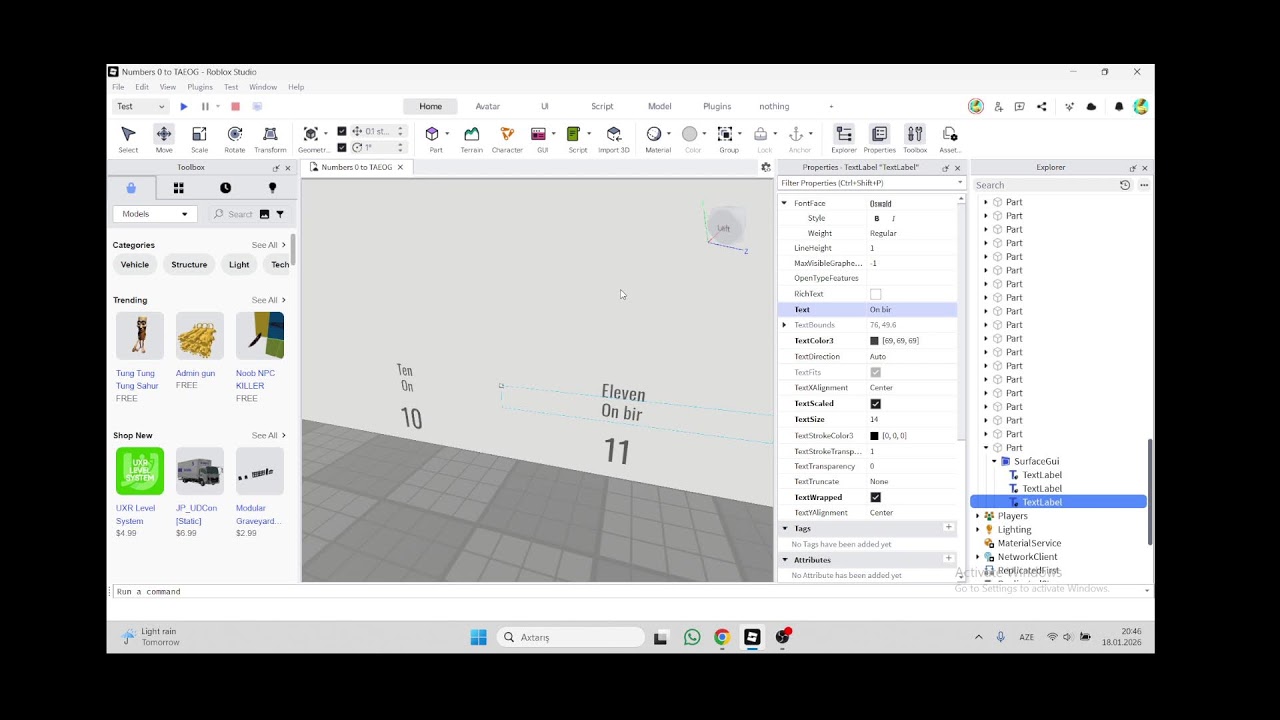Switch to the UI ribbon tab
The width and height of the screenshot is (1280, 720).
[545, 106]
